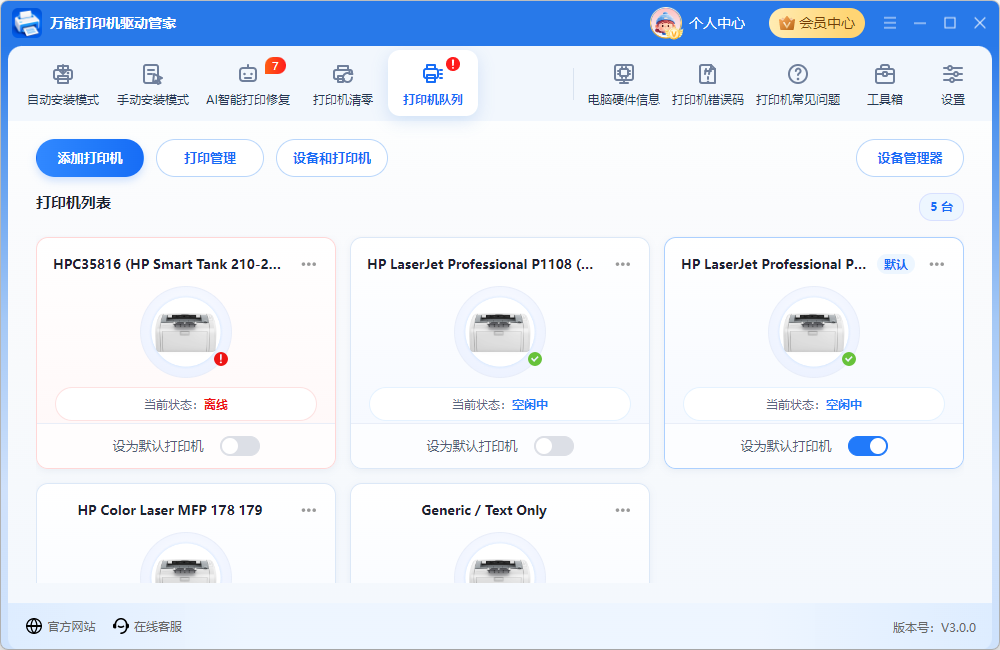Turn off default switch on third printer card
Image resolution: width=1000 pixels, height=650 pixels.
(x=868, y=446)
